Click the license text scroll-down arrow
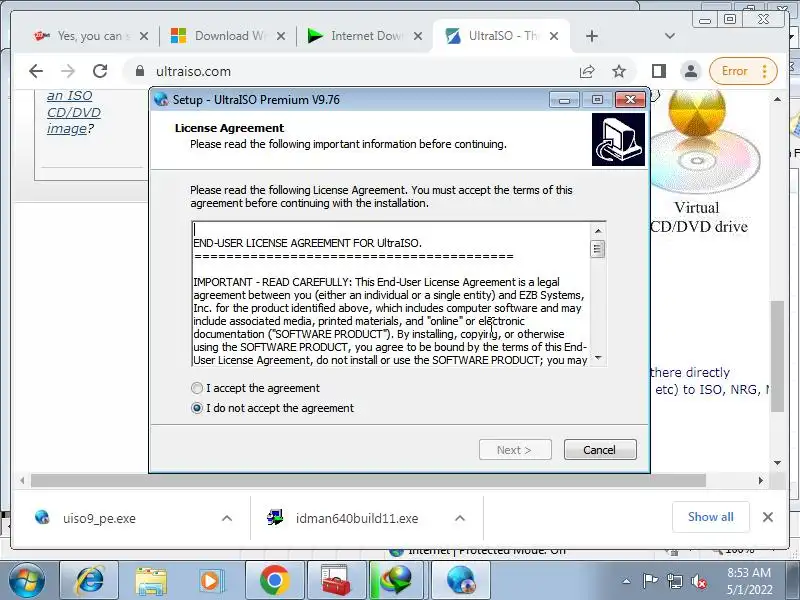800x600 pixels. tap(598, 358)
